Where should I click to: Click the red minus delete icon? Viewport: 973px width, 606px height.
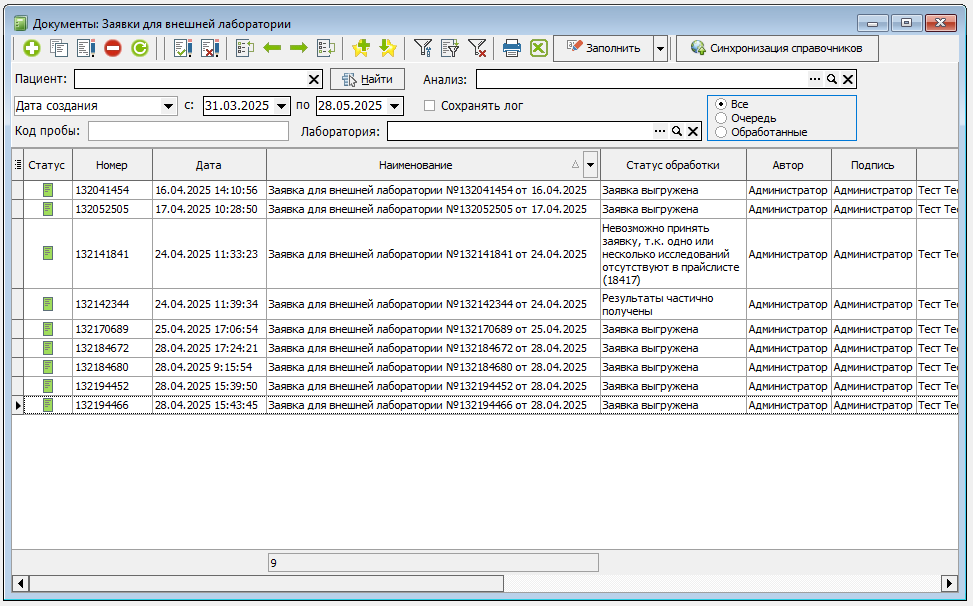point(113,48)
